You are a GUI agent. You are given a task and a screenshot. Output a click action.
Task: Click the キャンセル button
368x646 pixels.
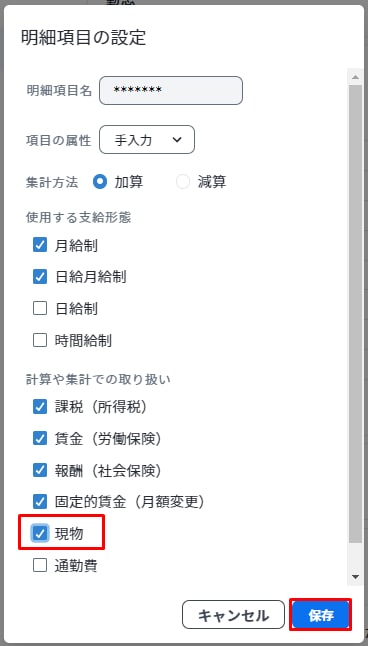coord(233,616)
